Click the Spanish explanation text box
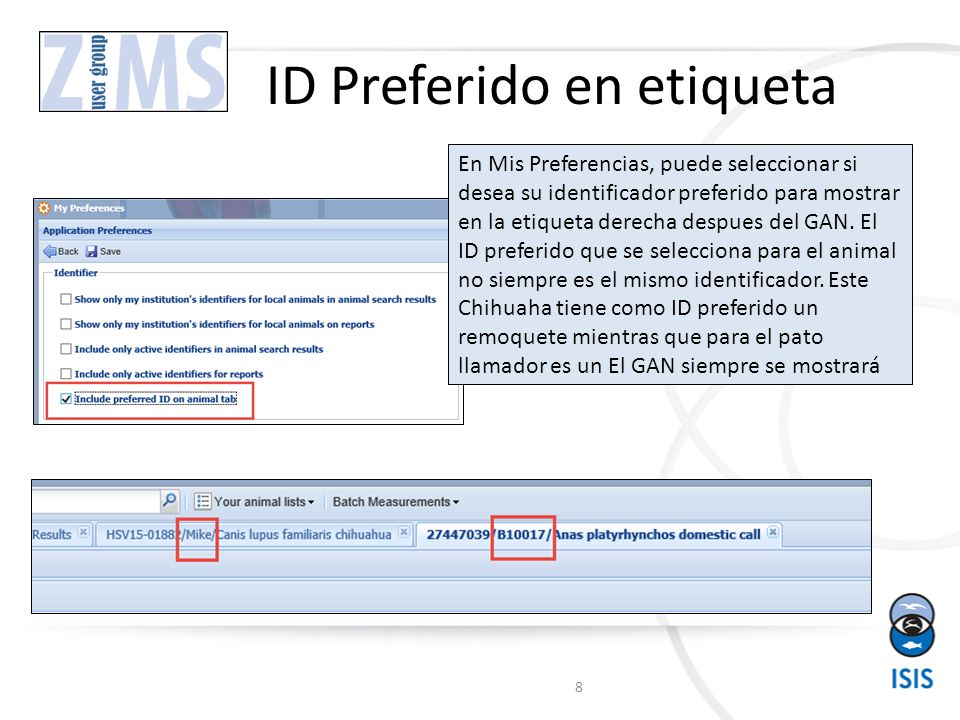The height and width of the screenshot is (720, 960). point(680,264)
